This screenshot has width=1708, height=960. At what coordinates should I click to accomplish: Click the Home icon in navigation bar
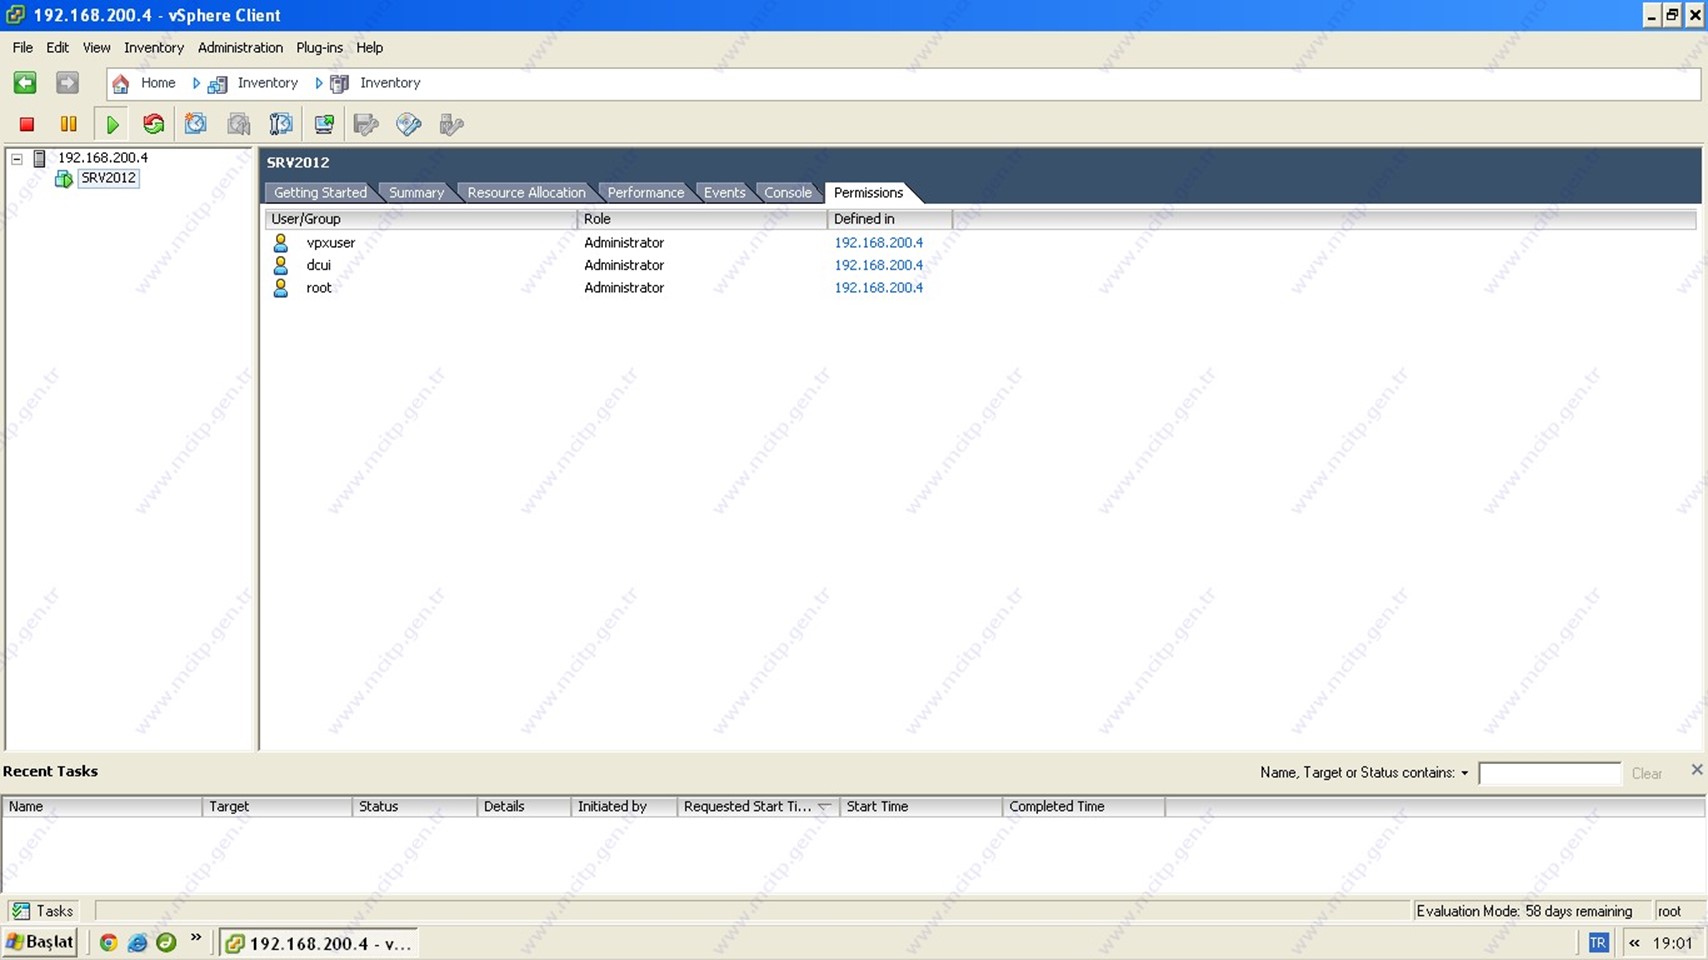[121, 83]
